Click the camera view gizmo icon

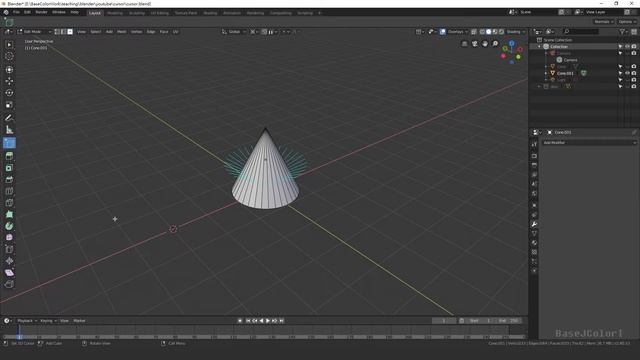pos(474,44)
